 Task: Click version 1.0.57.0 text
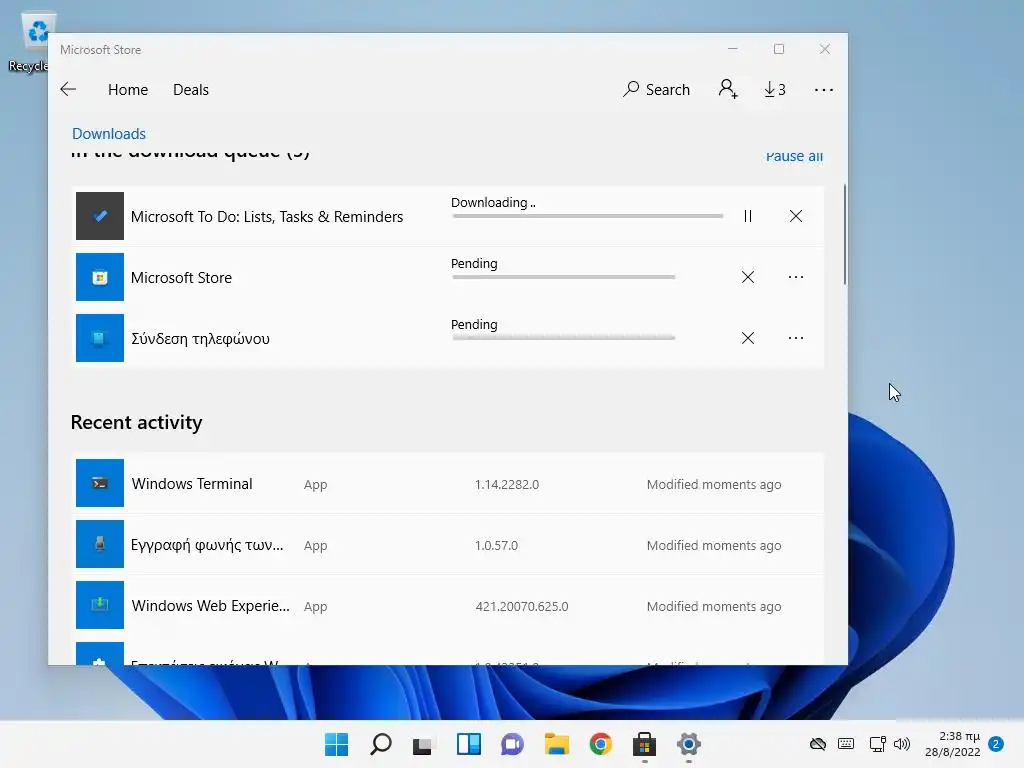click(496, 545)
